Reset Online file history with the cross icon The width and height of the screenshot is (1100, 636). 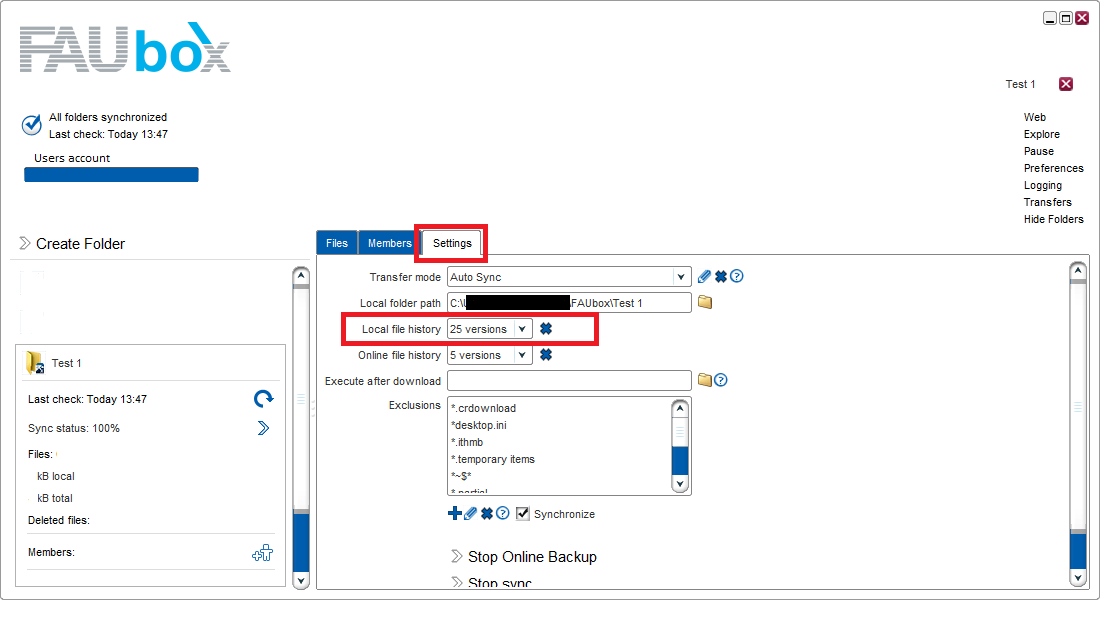pyautogui.click(x=545, y=354)
